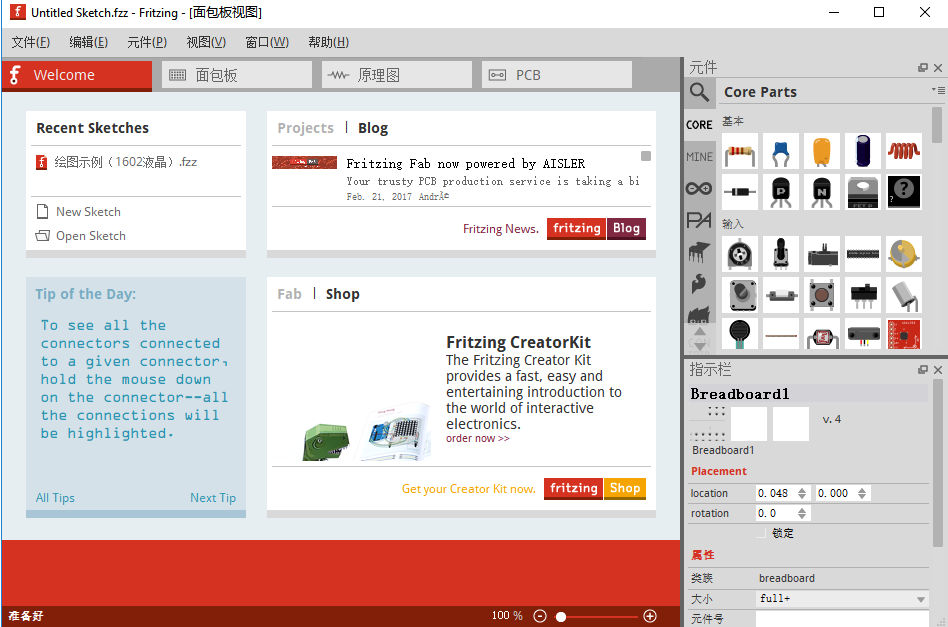This screenshot has height=627, width=948.
Task: Select the tilt sensor part
Action: tap(904, 295)
